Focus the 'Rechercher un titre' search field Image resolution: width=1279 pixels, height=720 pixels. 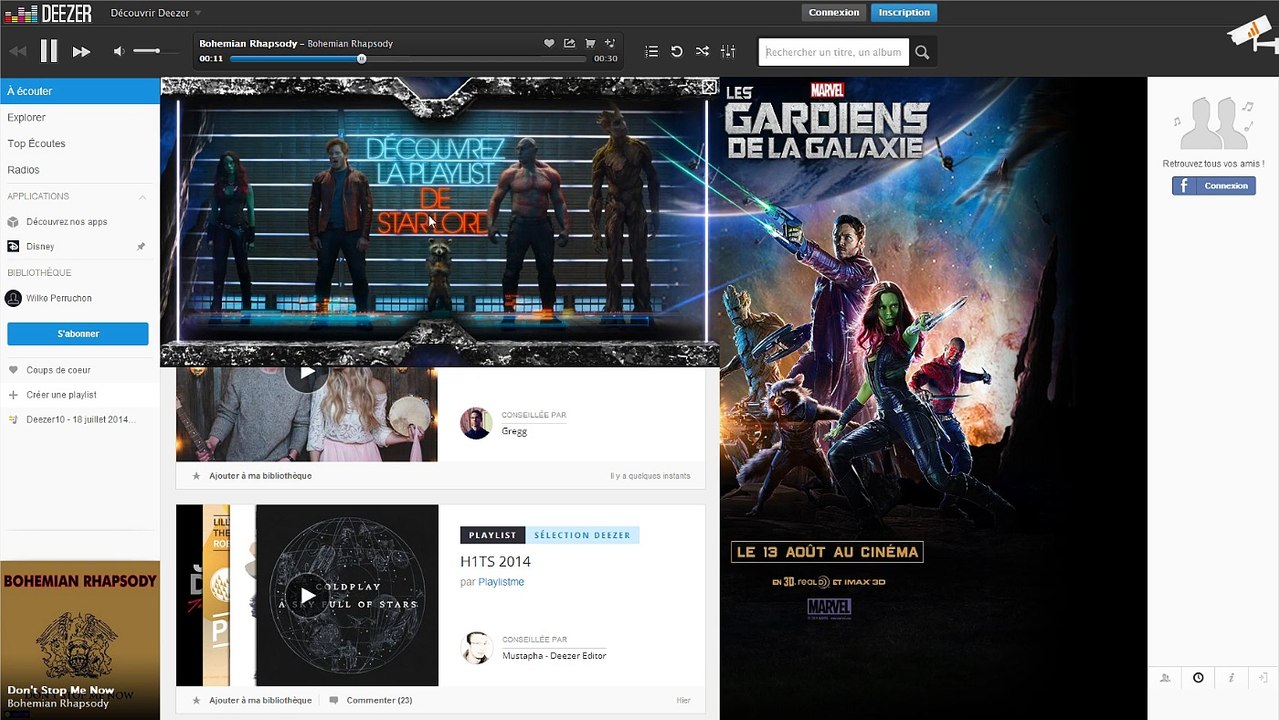pos(833,52)
